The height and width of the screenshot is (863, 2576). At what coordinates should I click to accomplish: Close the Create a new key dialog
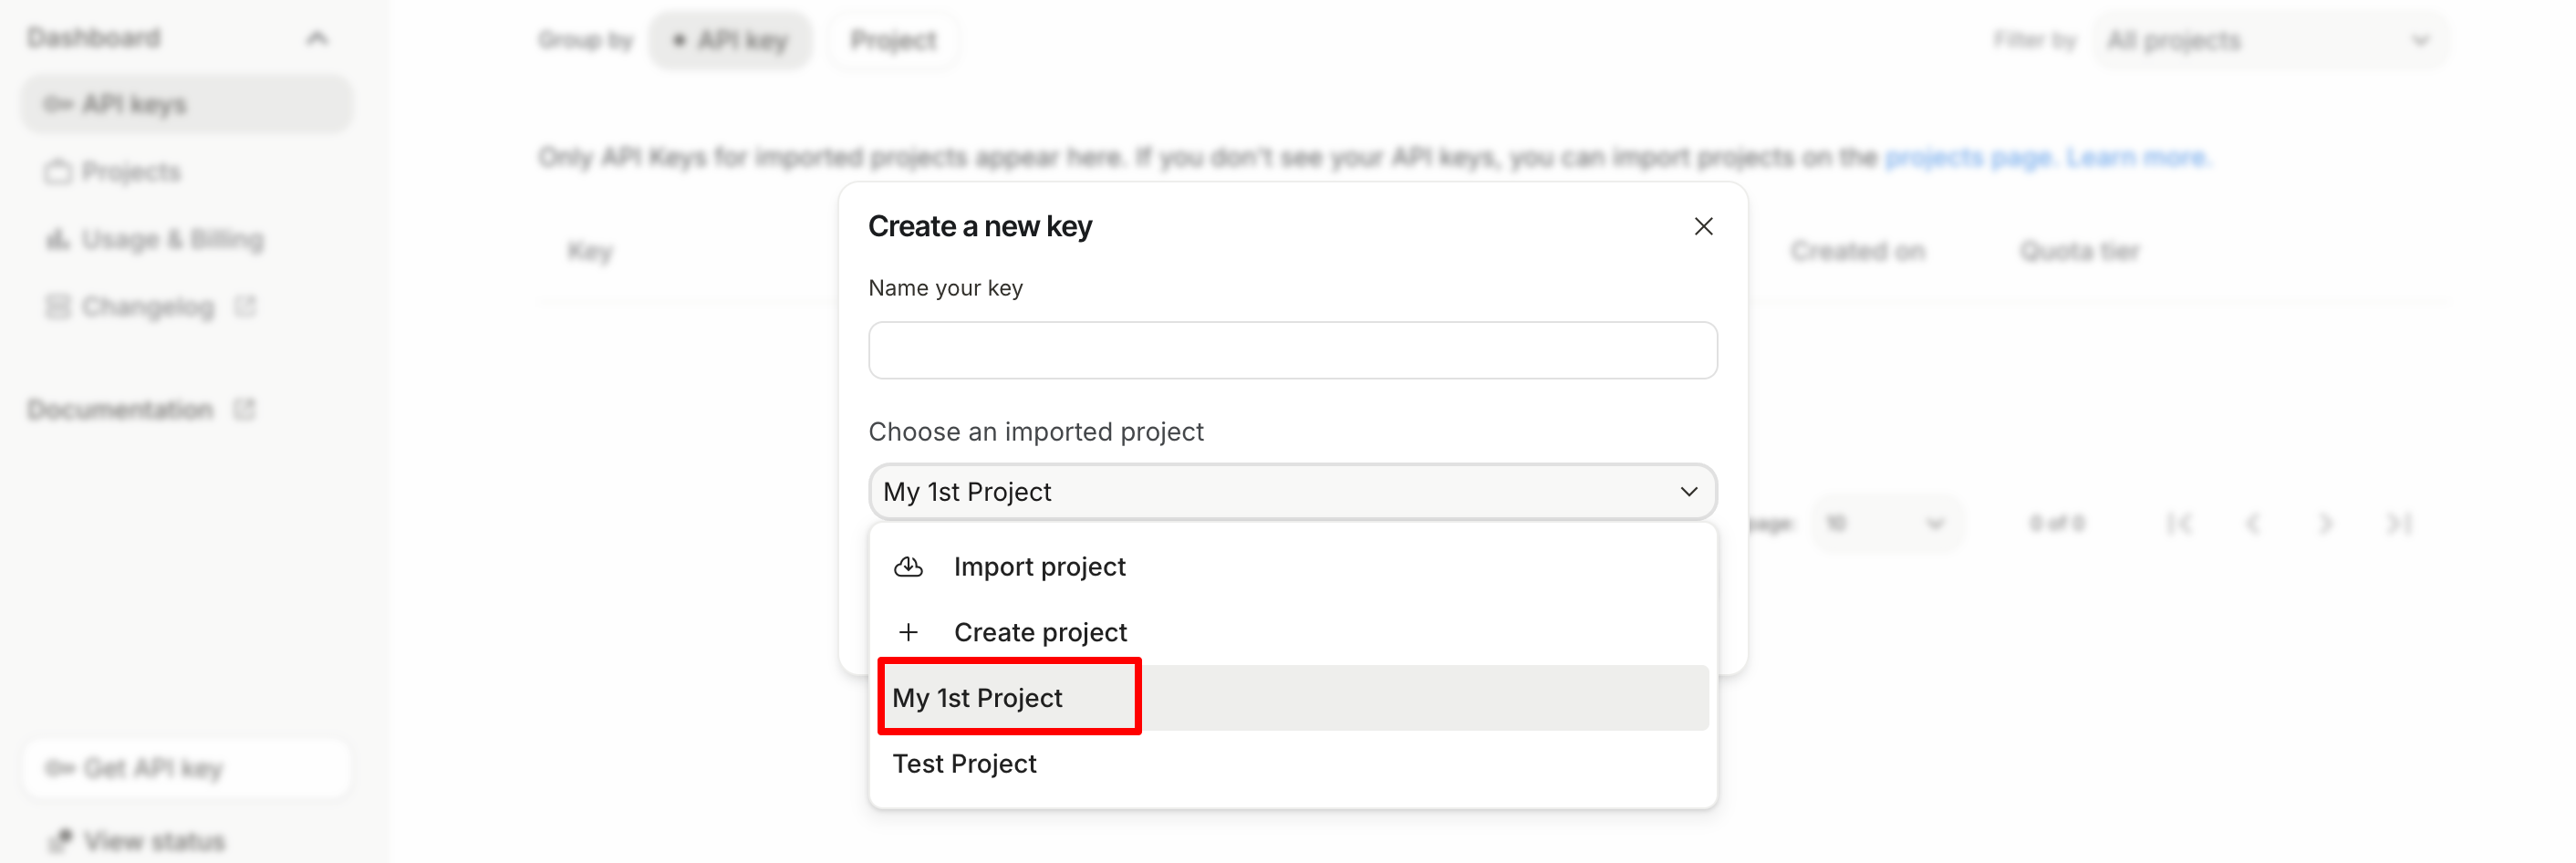[1703, 227]
